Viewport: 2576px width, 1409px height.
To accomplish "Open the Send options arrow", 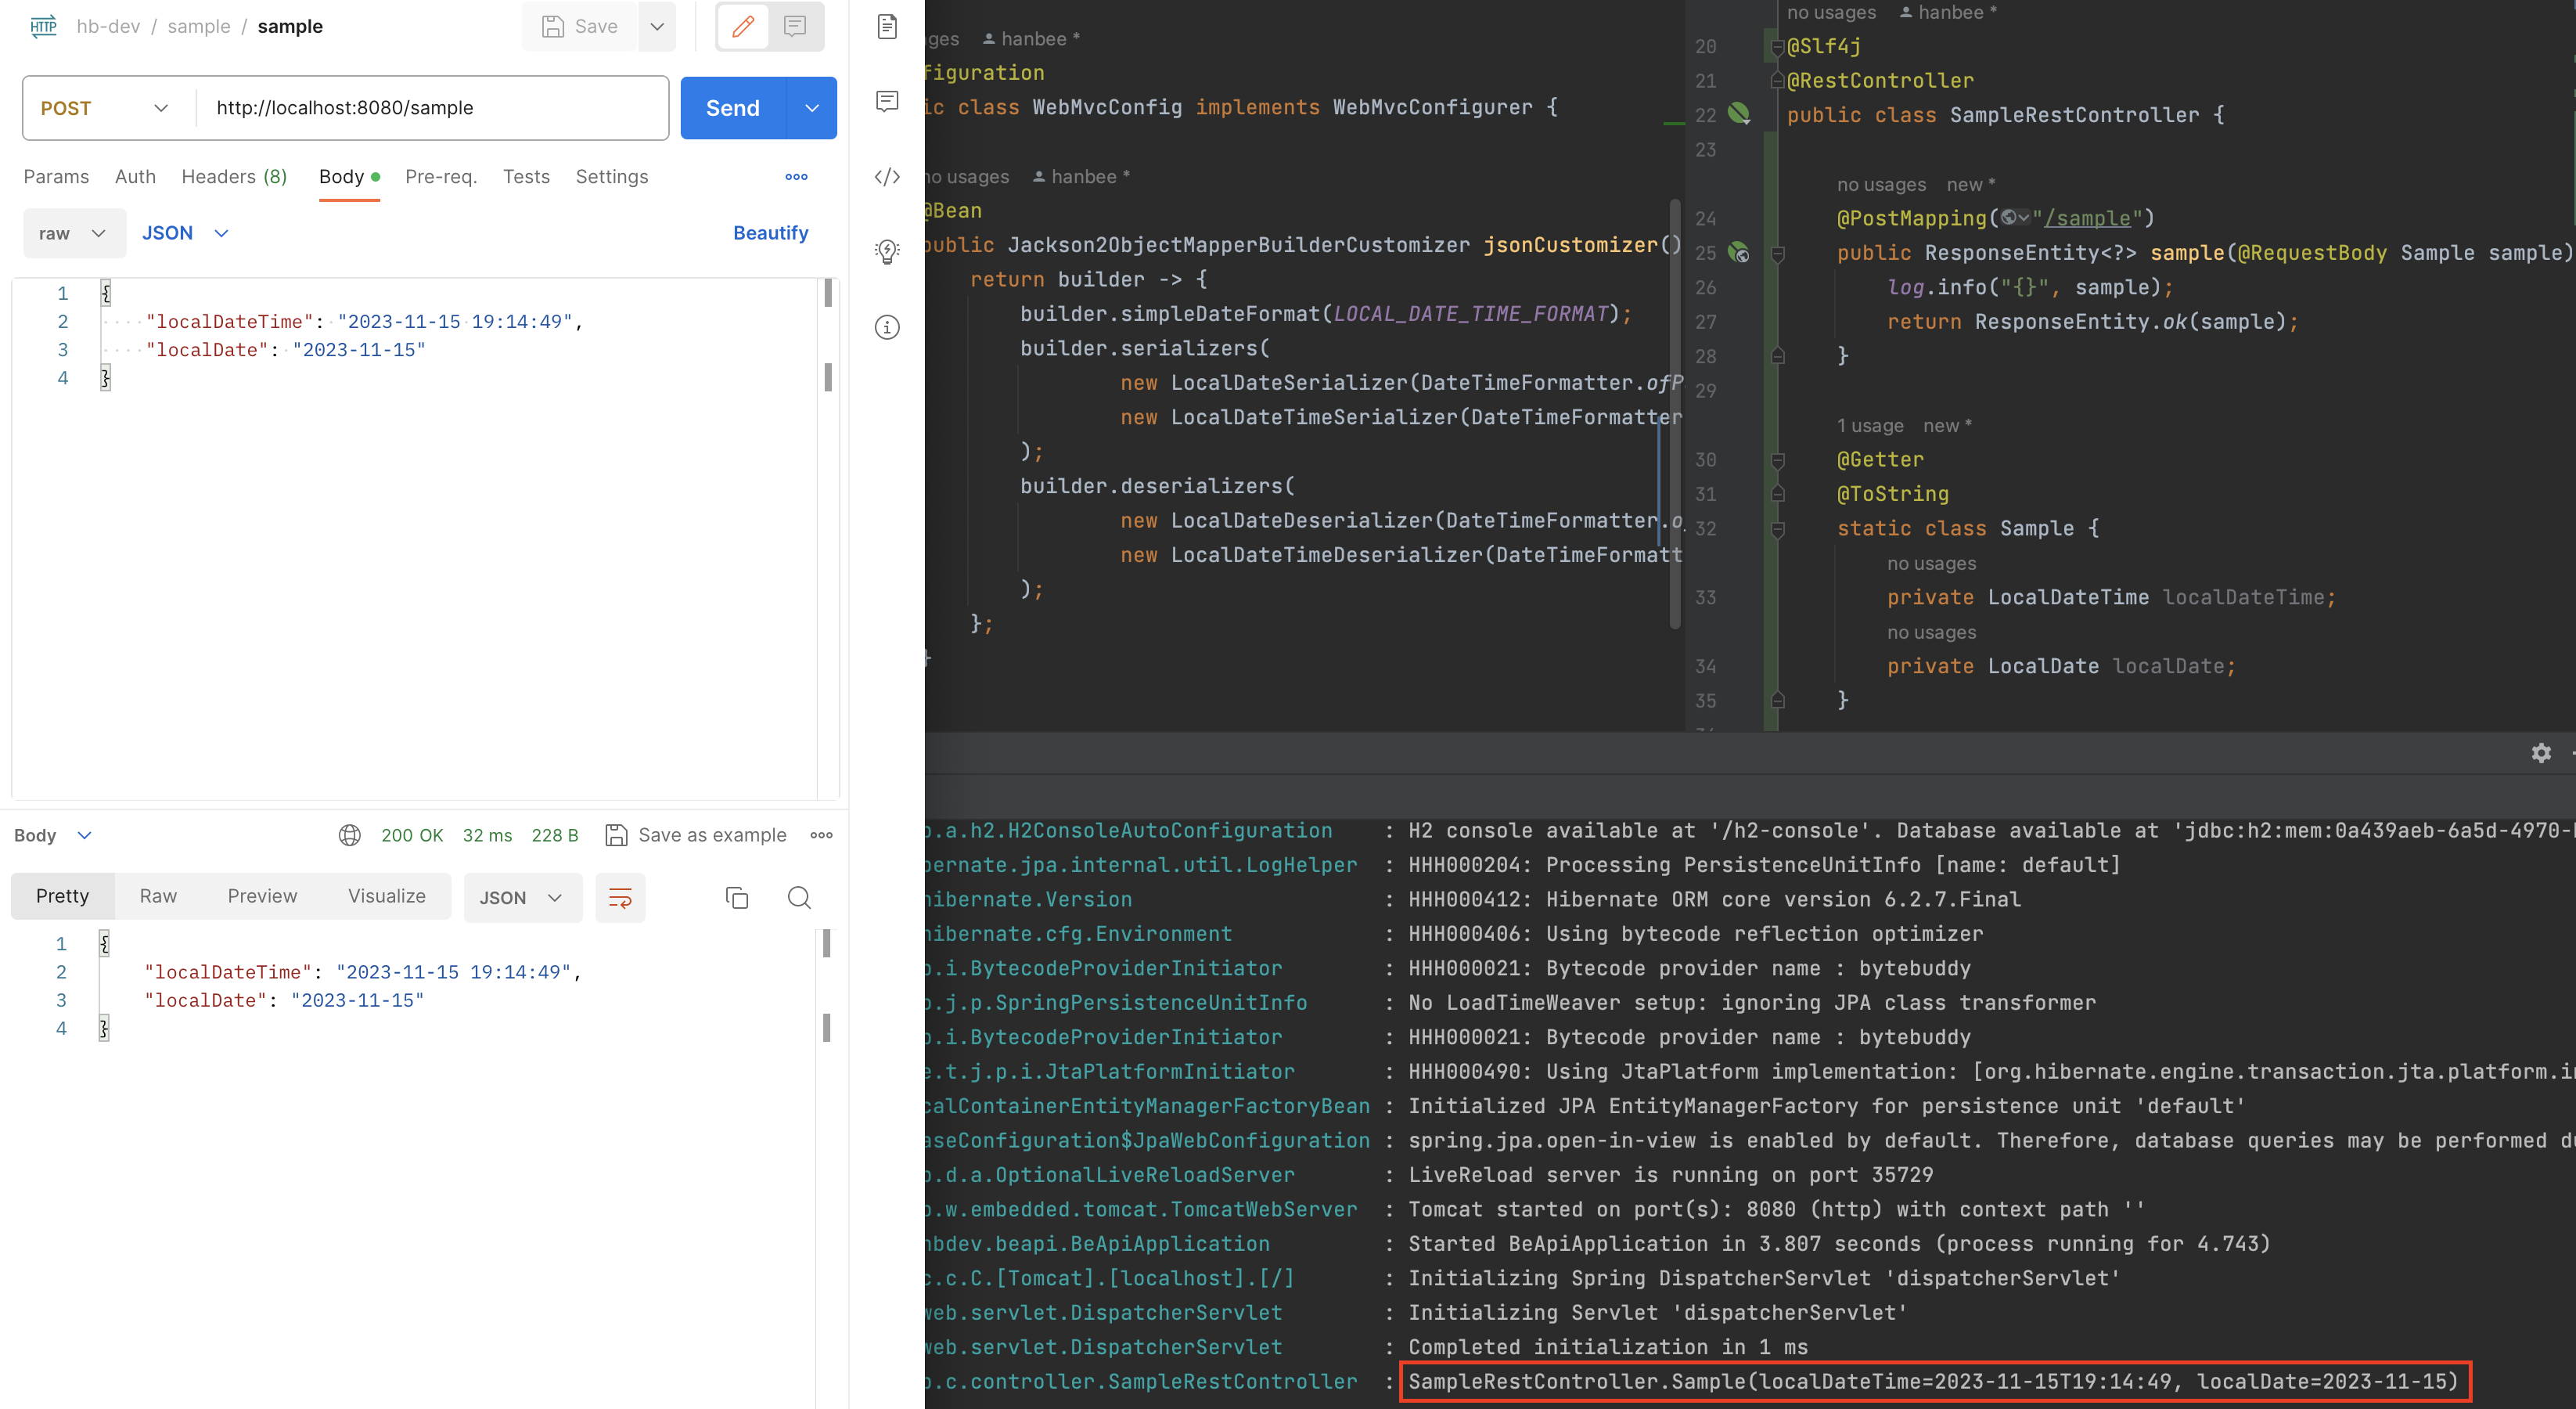I will click(x=812, y=108).
